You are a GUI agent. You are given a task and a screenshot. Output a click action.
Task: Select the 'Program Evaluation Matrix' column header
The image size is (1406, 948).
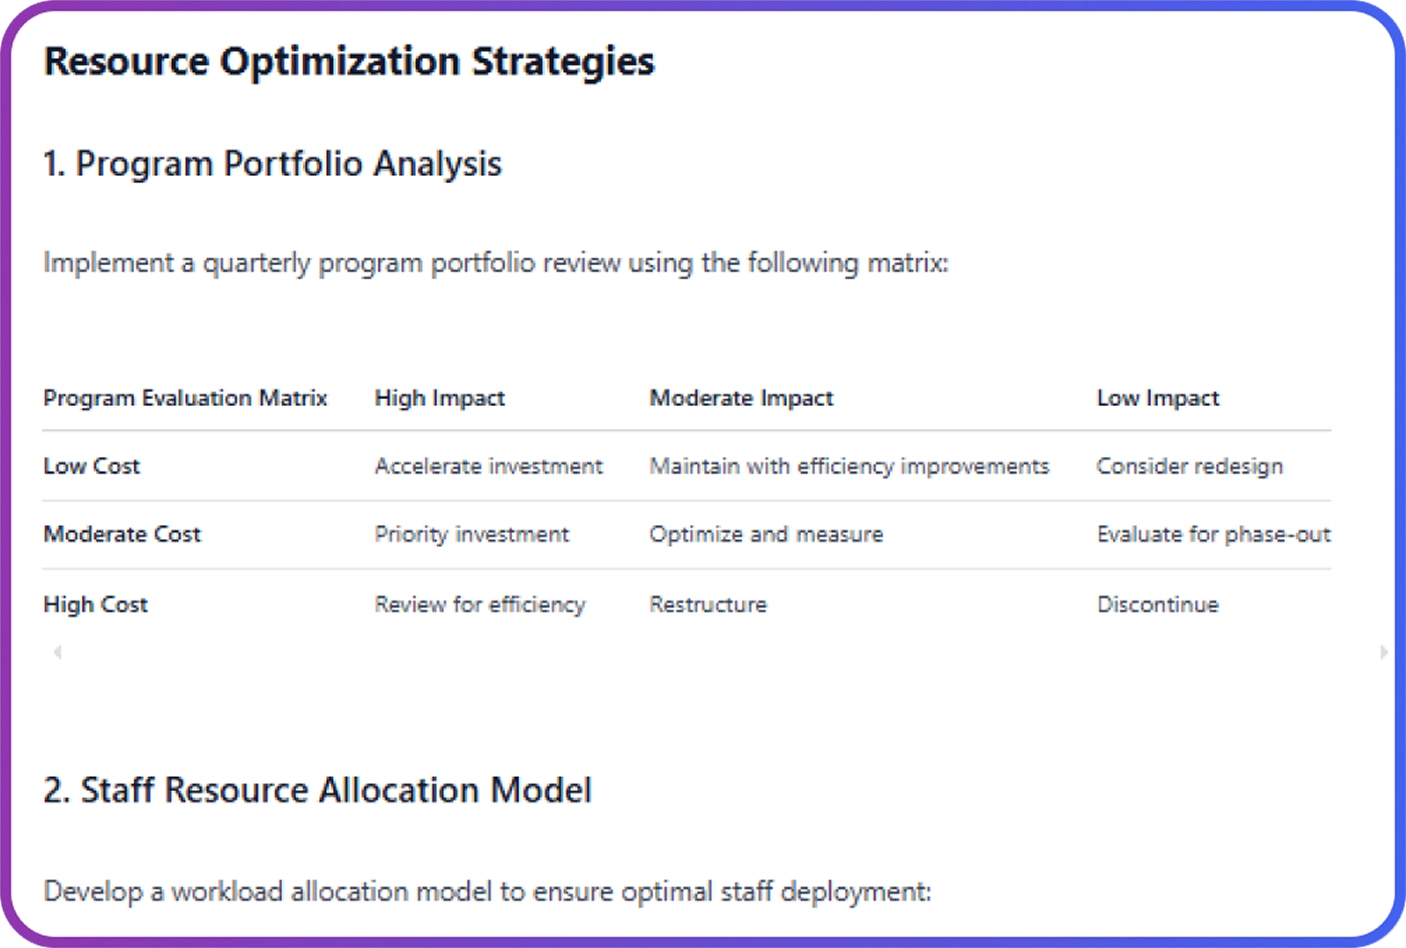click(185, 398)
